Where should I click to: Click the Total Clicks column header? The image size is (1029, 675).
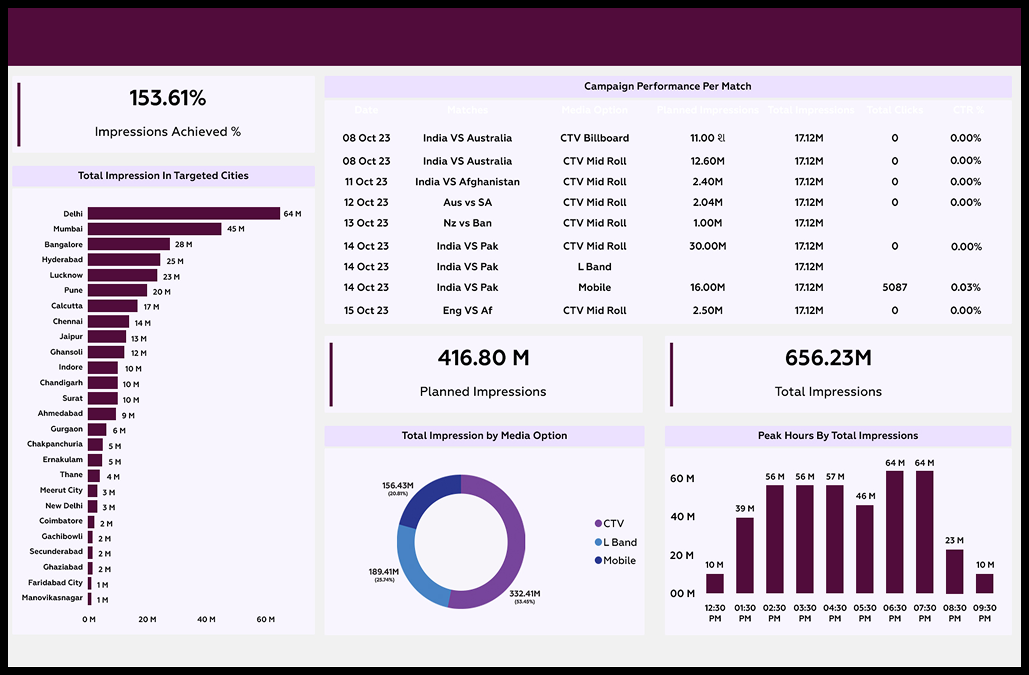pos(894,110)
